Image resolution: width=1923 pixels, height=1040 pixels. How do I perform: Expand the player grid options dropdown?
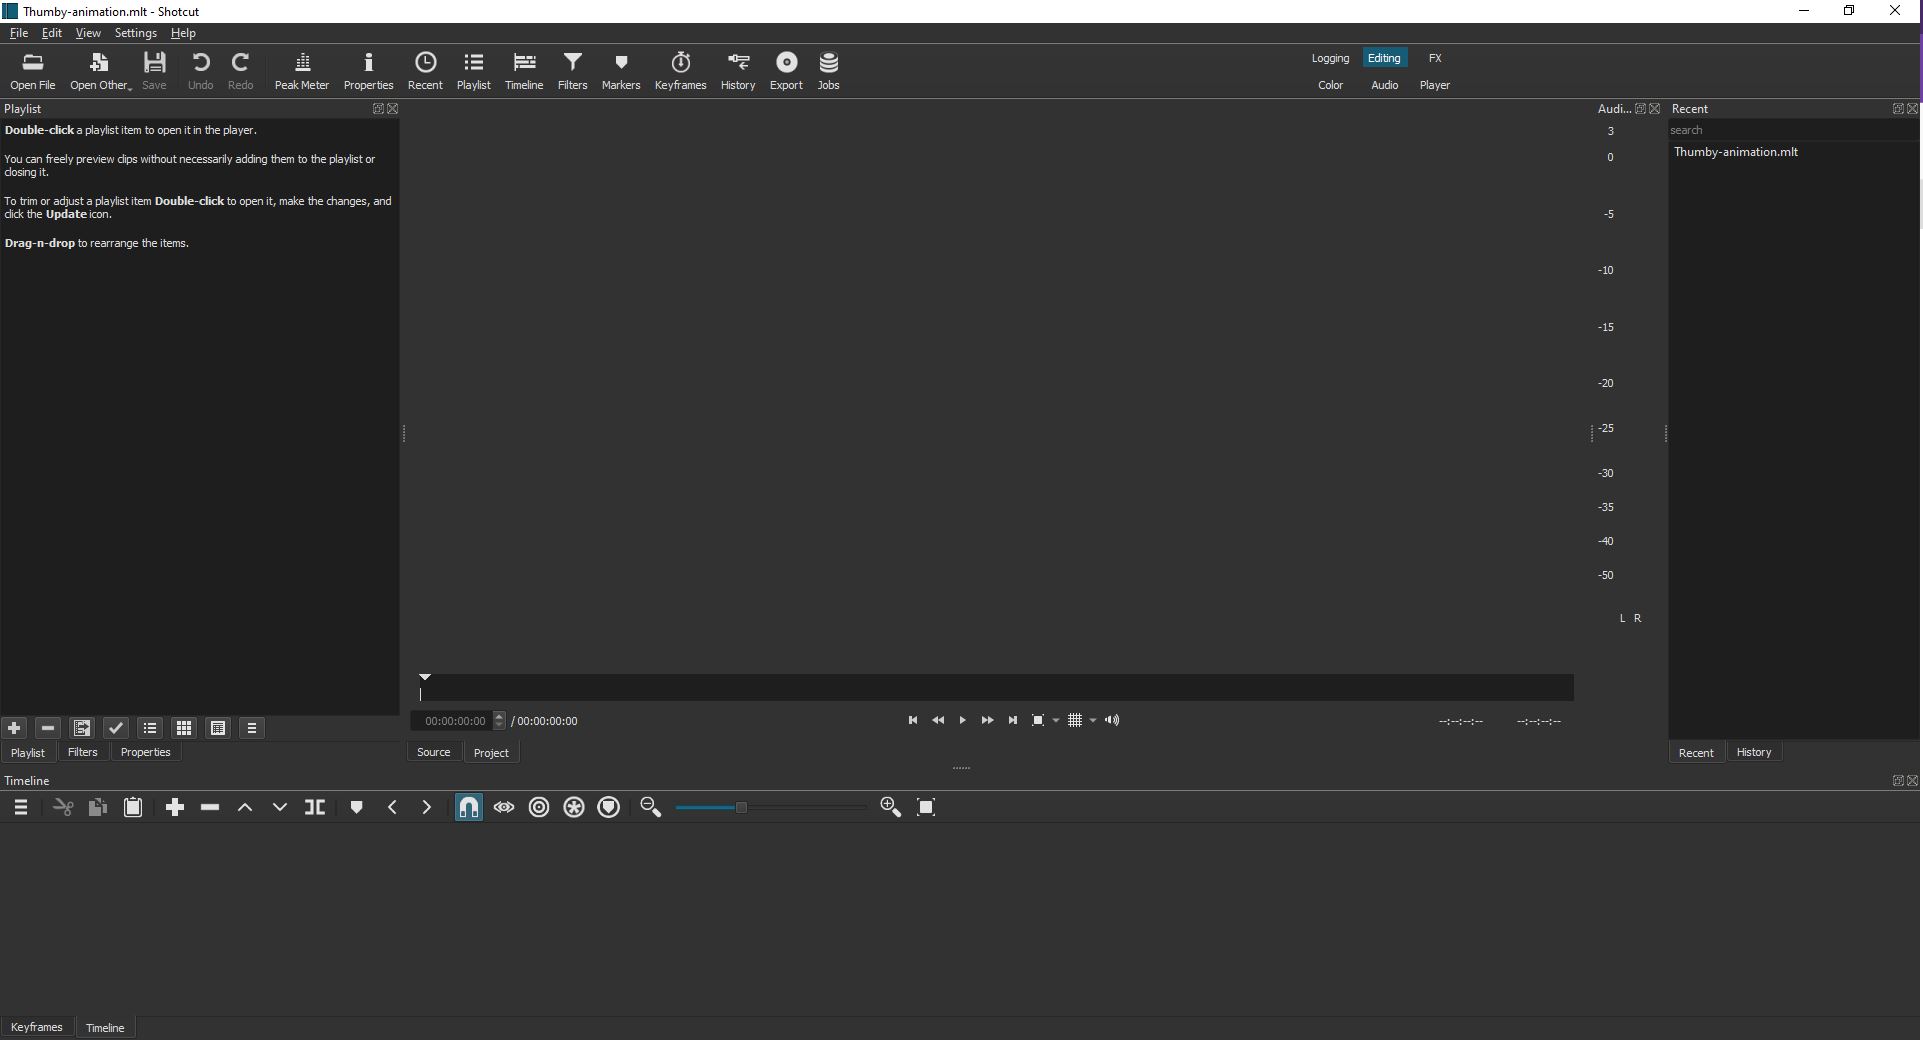pyautogui.click(x=1093, y=721)
